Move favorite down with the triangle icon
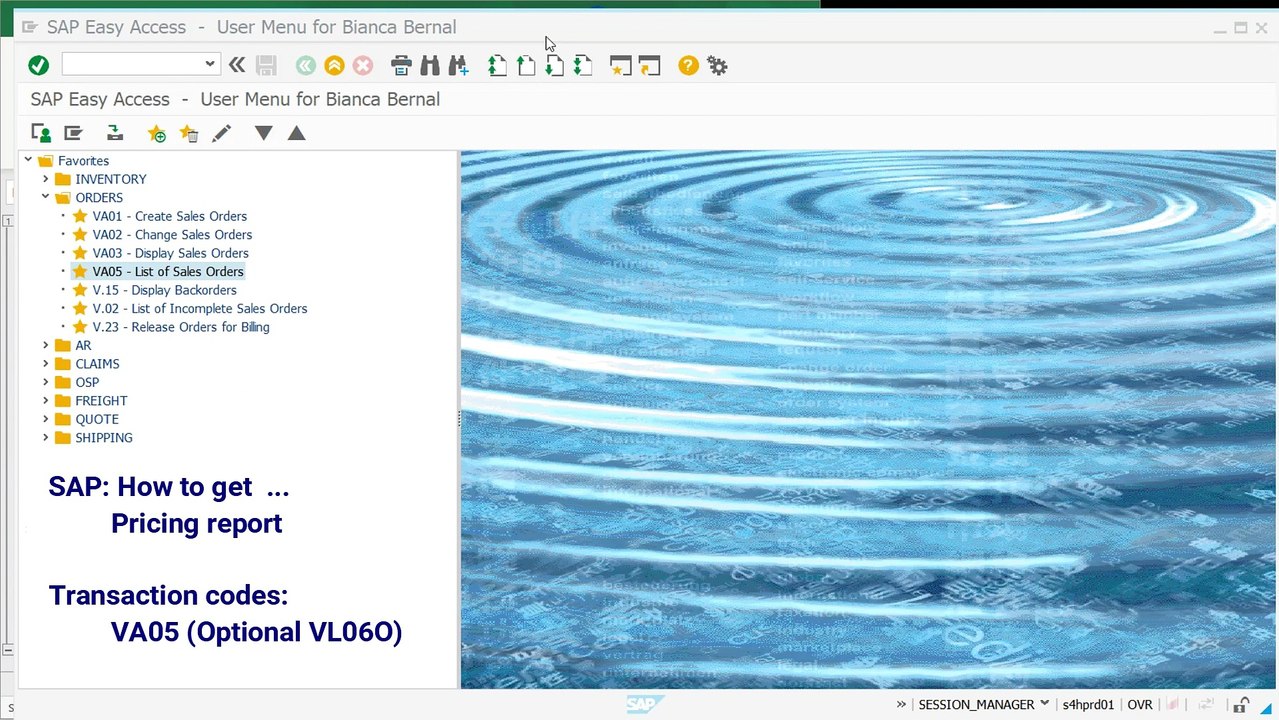The width and height of the screenshot is (1279, 720). tap(264, 133)
